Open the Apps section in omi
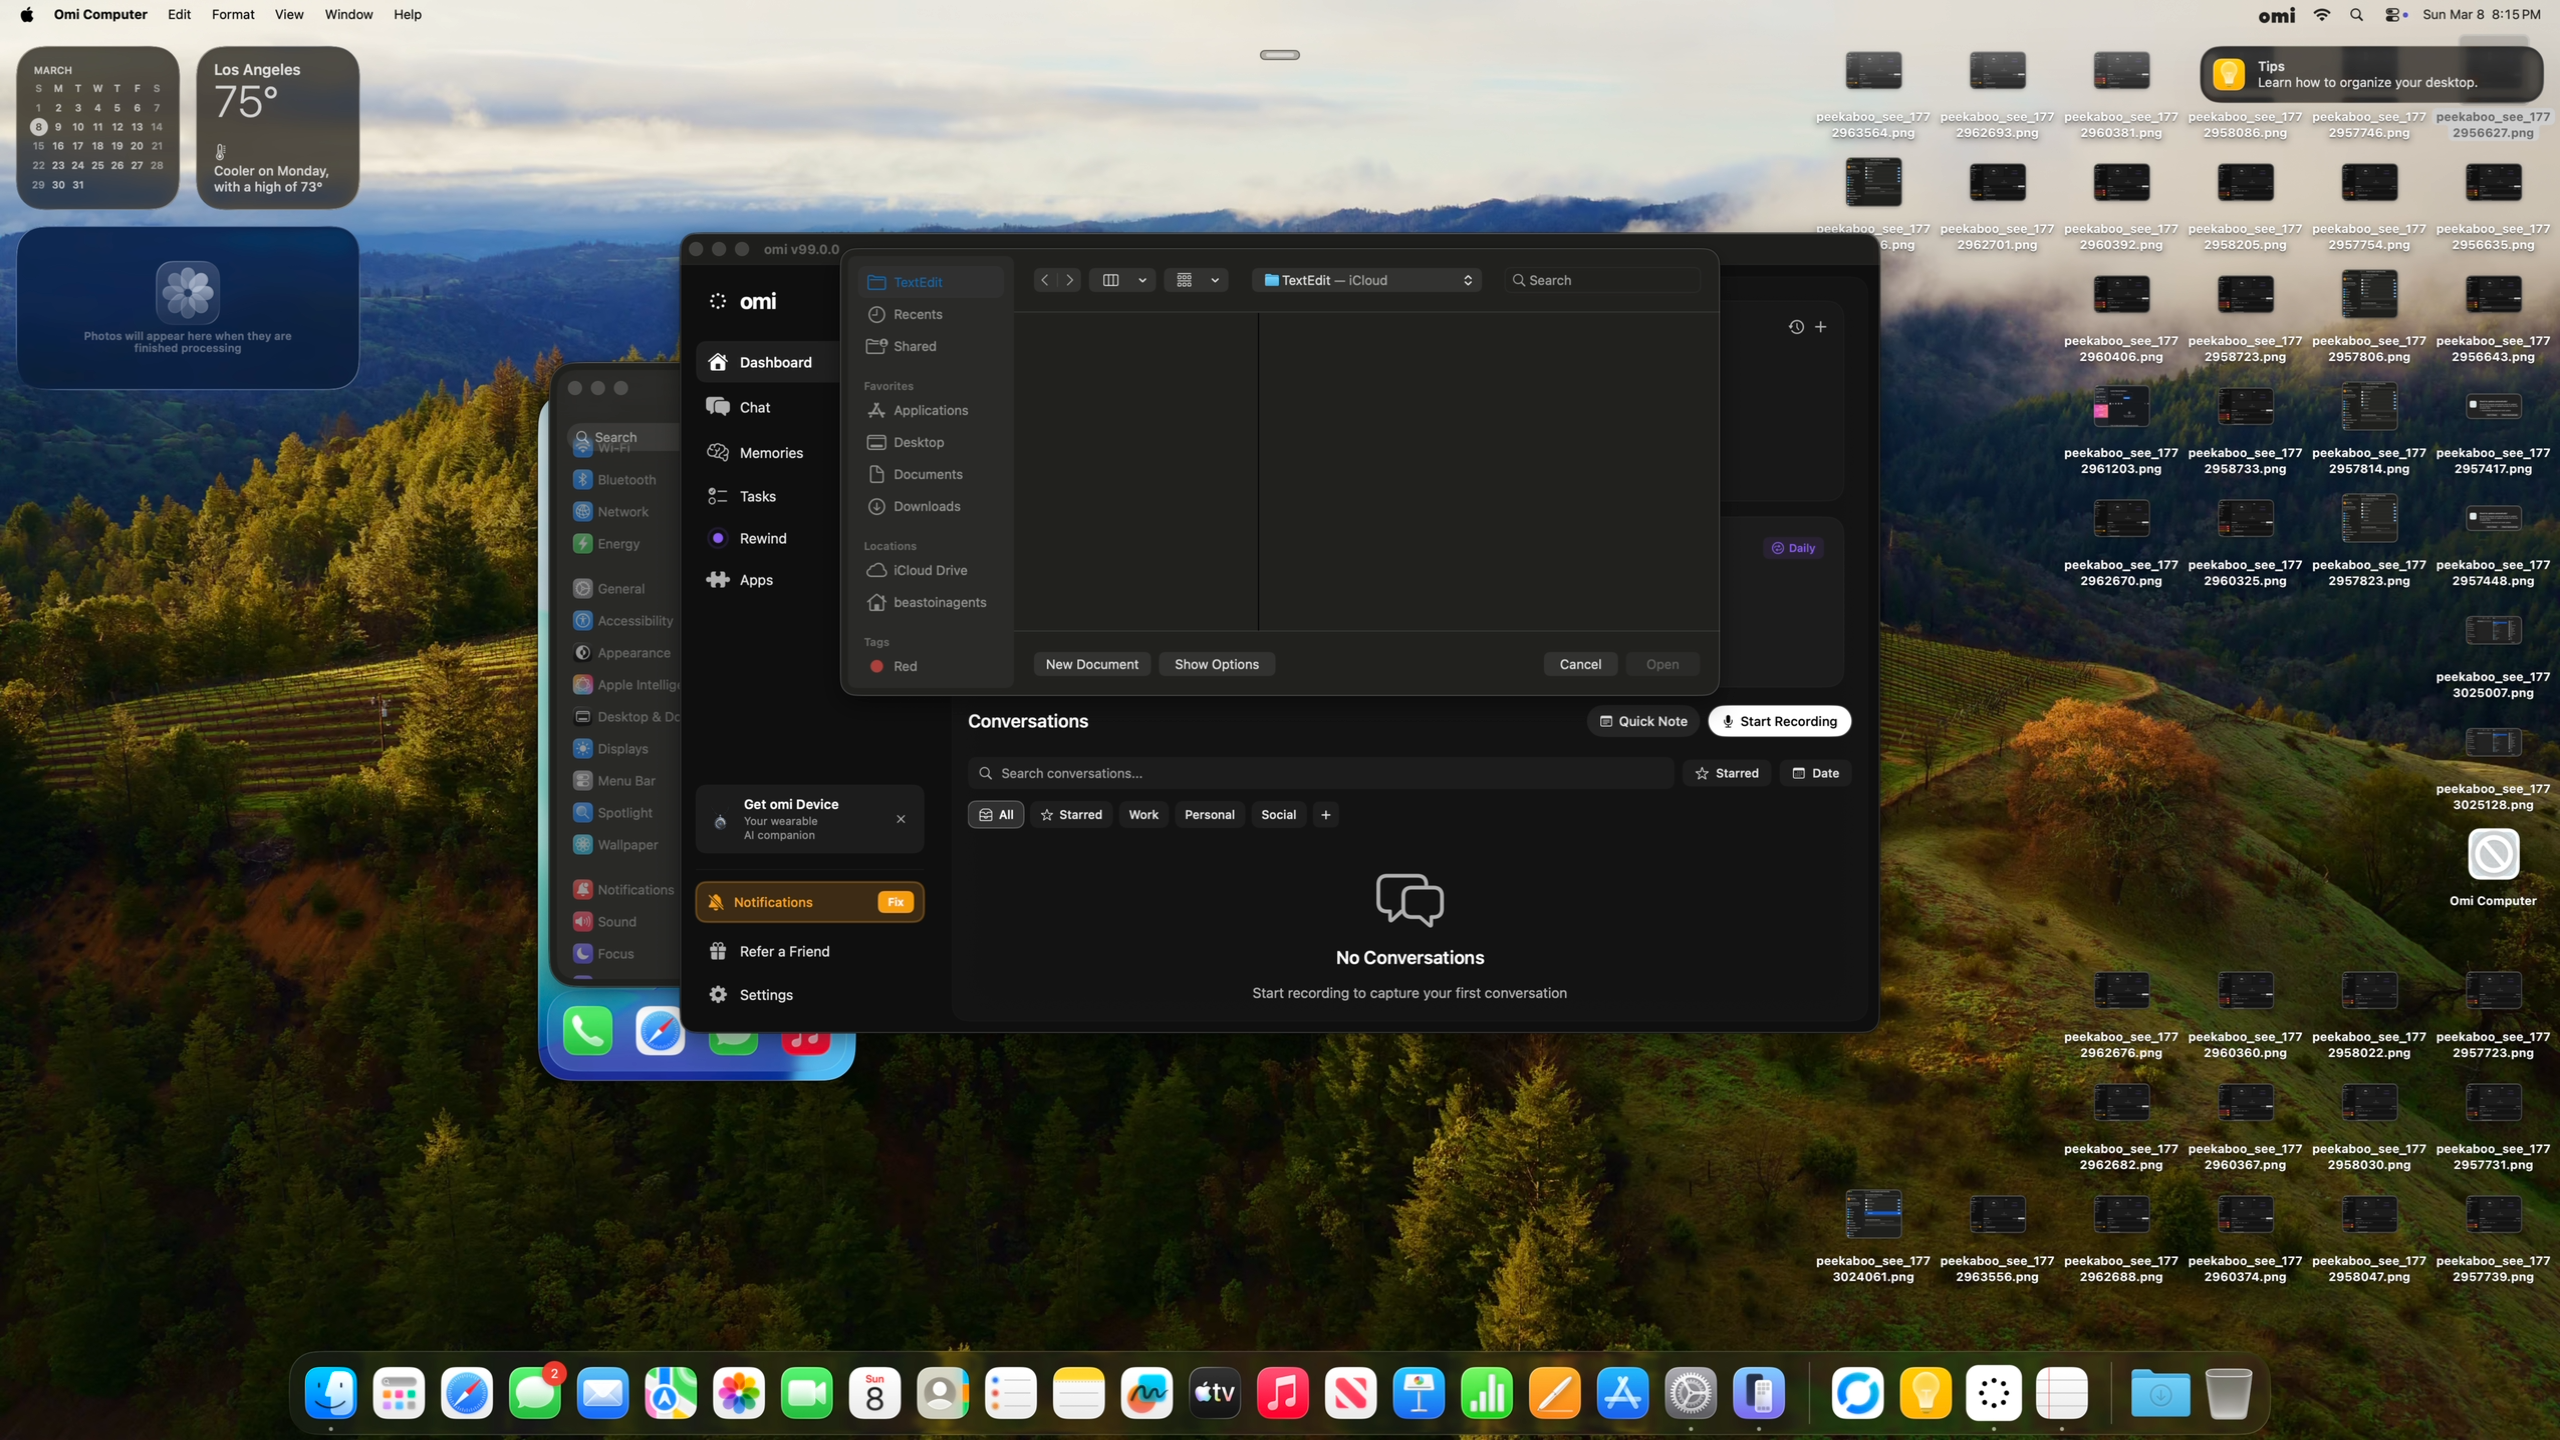Screen dimensions: 2560x1440 [x=755, y=580]
